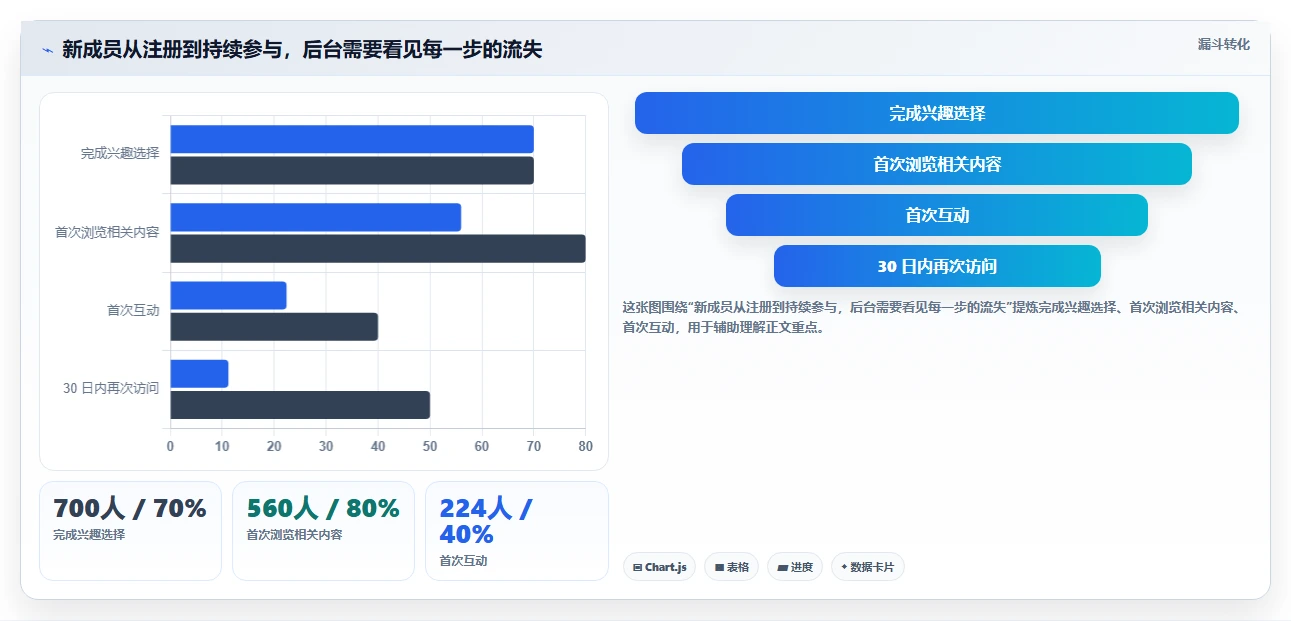Click the x-axis tick value 0
This screenshot has width=1291, height=621.
point(170,446)
